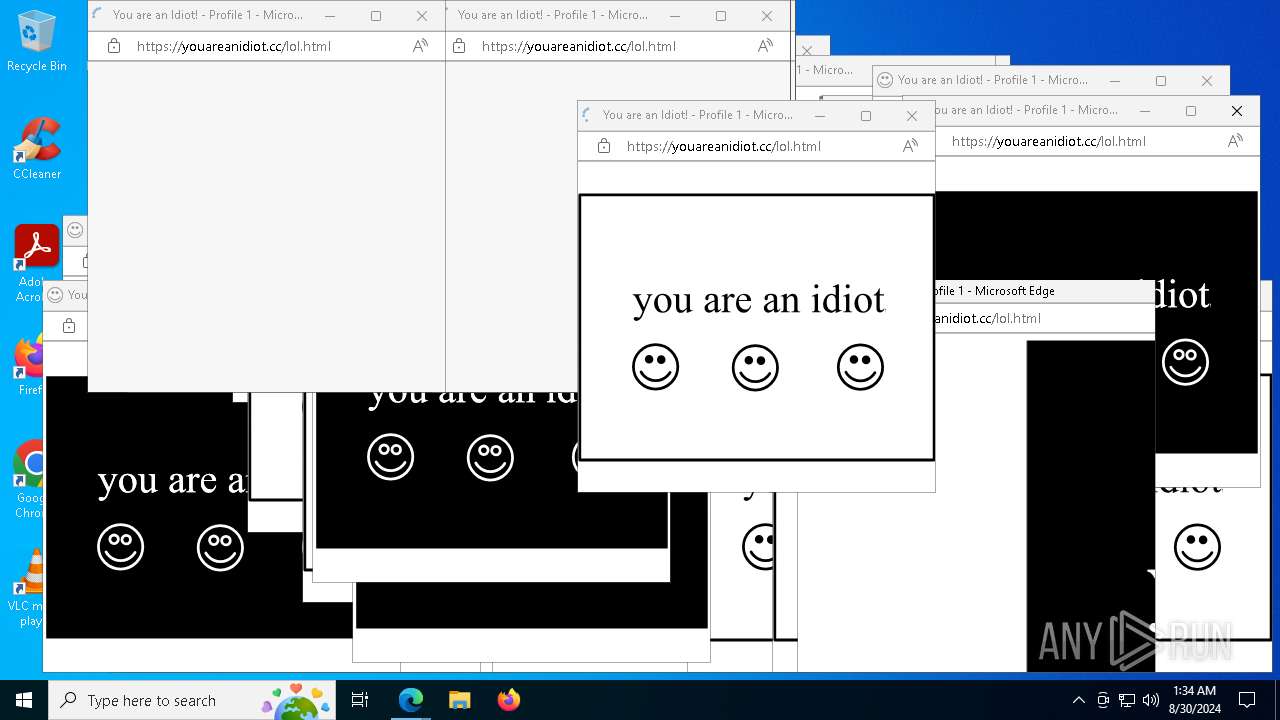Launch CCleaner from the desktop
This screenshot has height=720, width=1280.
pyautogui.click(x=36, y=149)
